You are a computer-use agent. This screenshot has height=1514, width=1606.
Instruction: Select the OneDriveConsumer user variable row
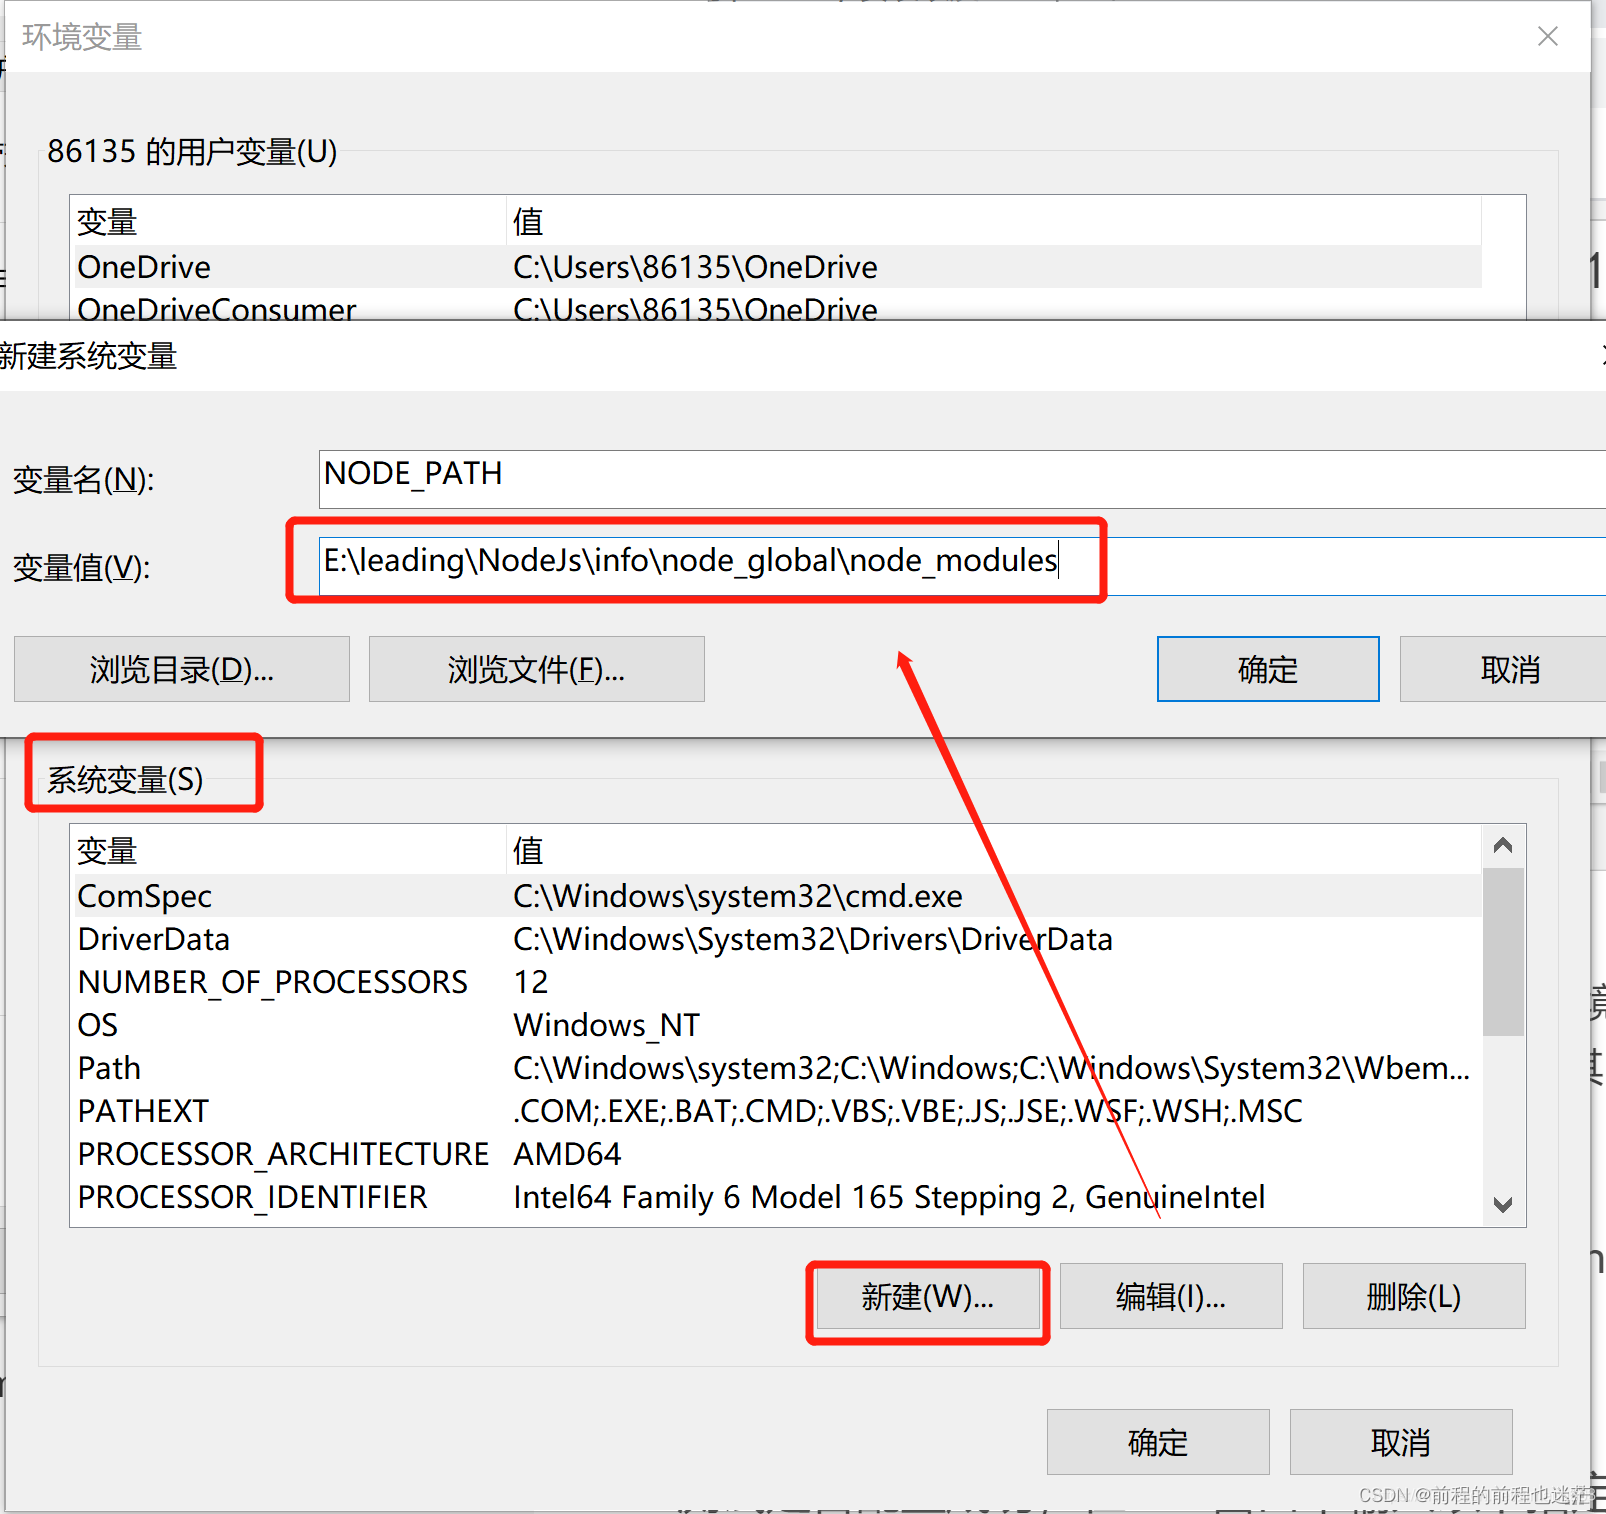(x=776, y=306)
